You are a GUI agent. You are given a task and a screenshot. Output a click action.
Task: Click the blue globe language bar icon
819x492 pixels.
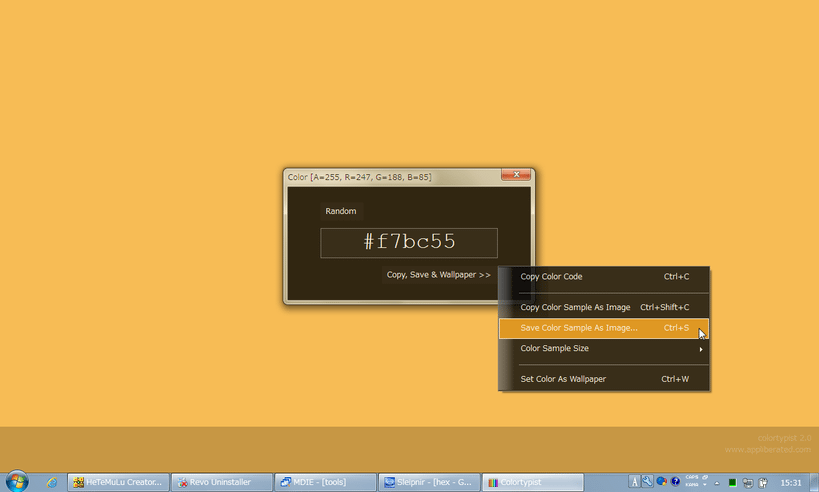tap(662, 482)
